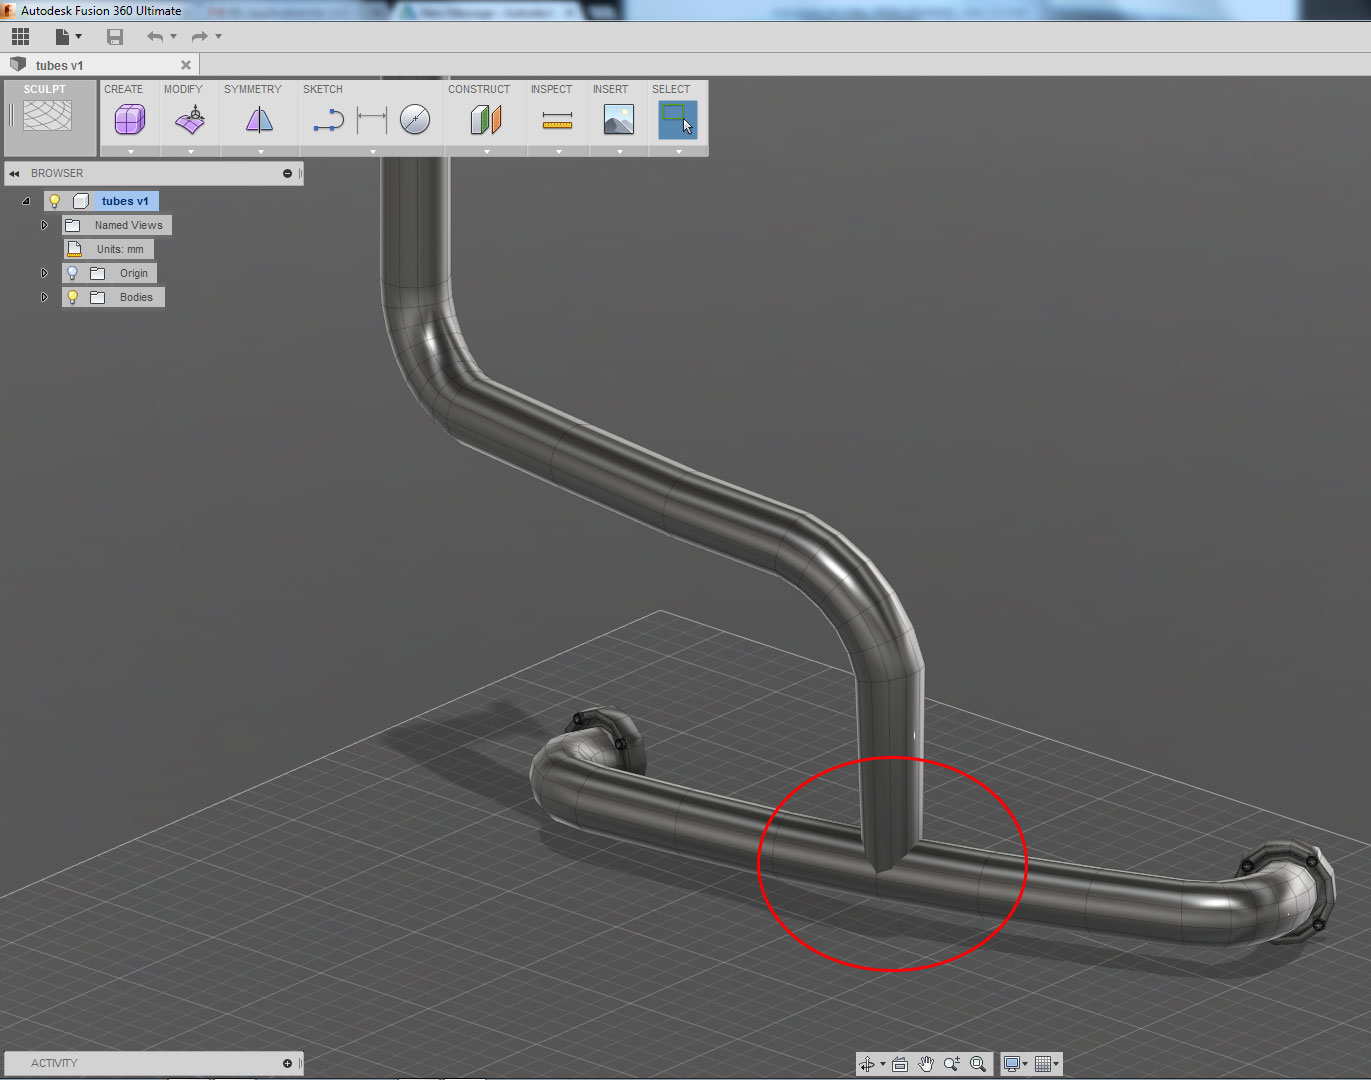Viewport: 1371px width, 1080px height.
Task: Select the Inspect measure ruler tool
Action: tap(557, 120)
